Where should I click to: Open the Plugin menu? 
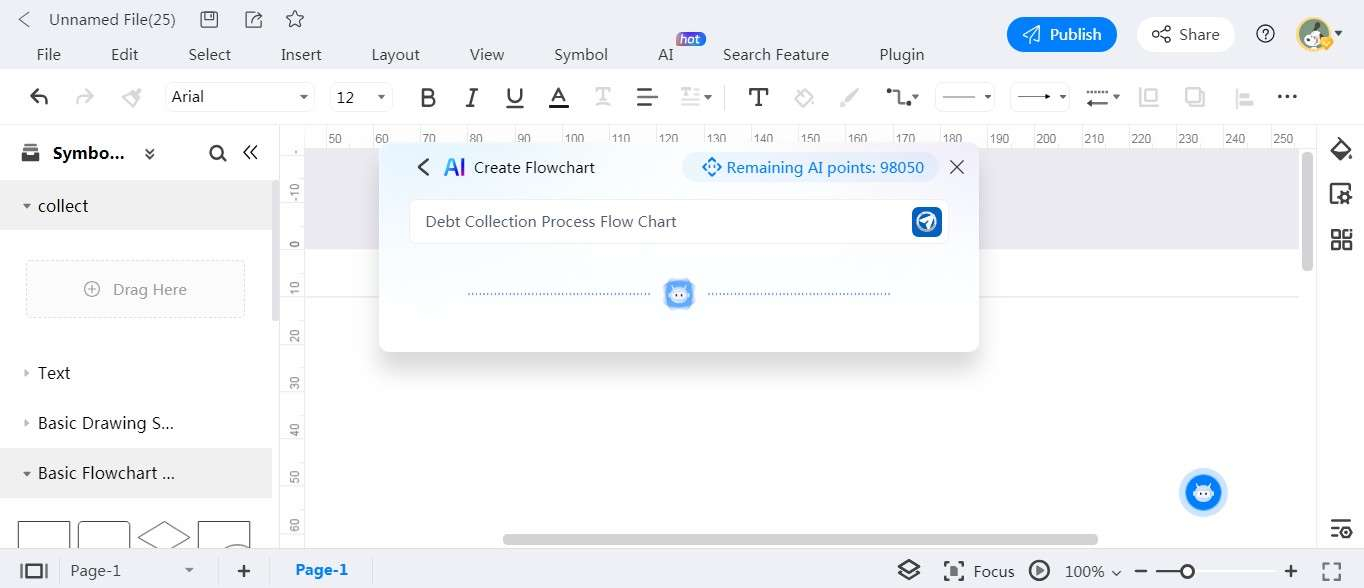click(x=902, y=54)
